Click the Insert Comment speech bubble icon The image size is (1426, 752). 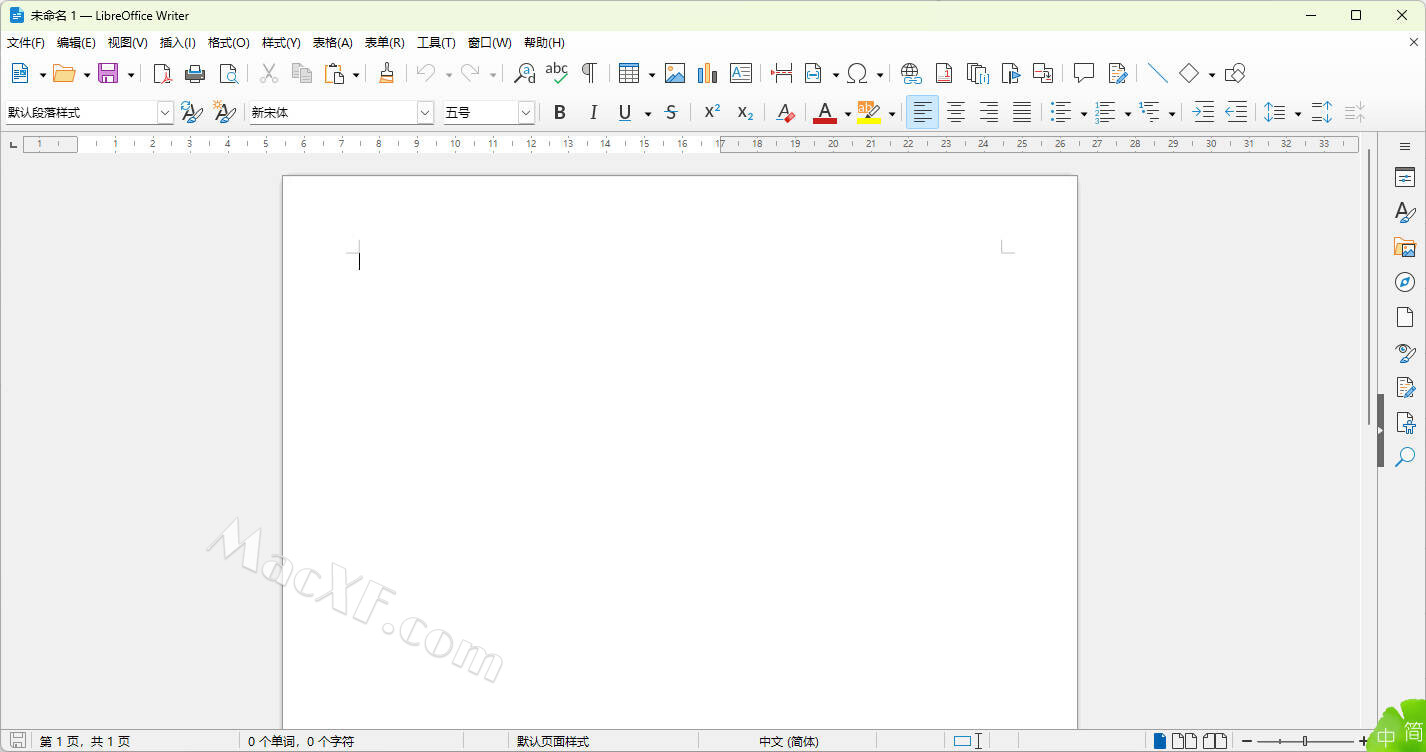click(x=1084, y=73)
